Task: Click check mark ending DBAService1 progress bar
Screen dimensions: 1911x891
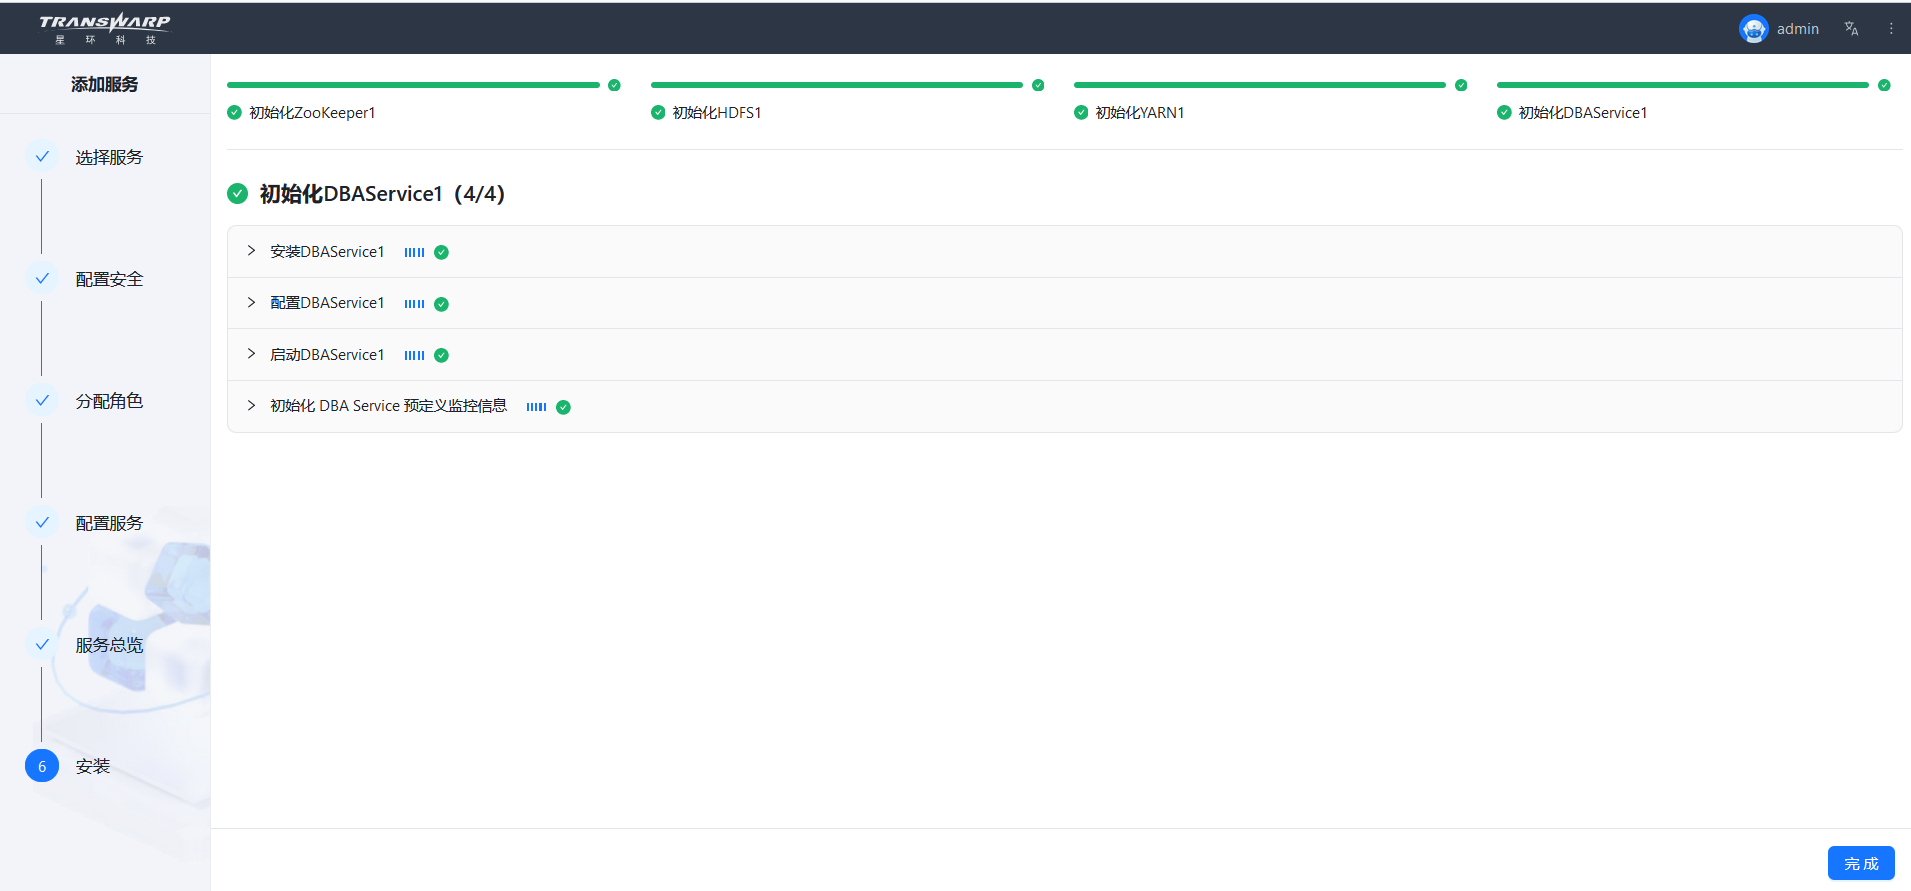Action: tap(1884, 85)
